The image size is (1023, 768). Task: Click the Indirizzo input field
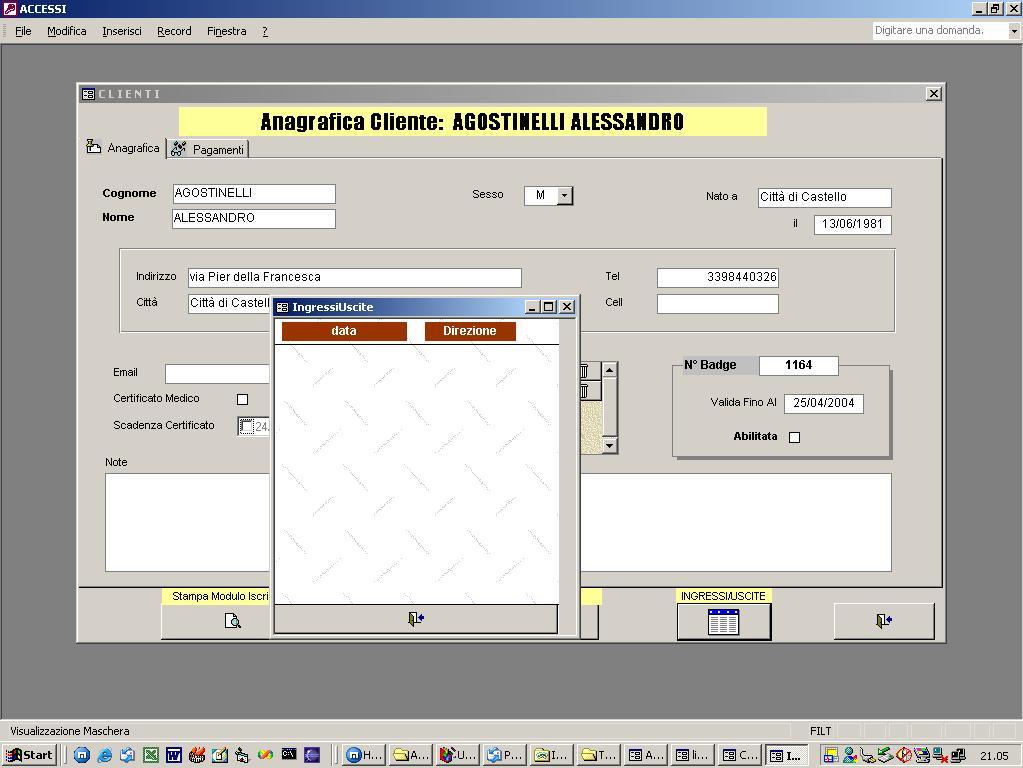354,277
